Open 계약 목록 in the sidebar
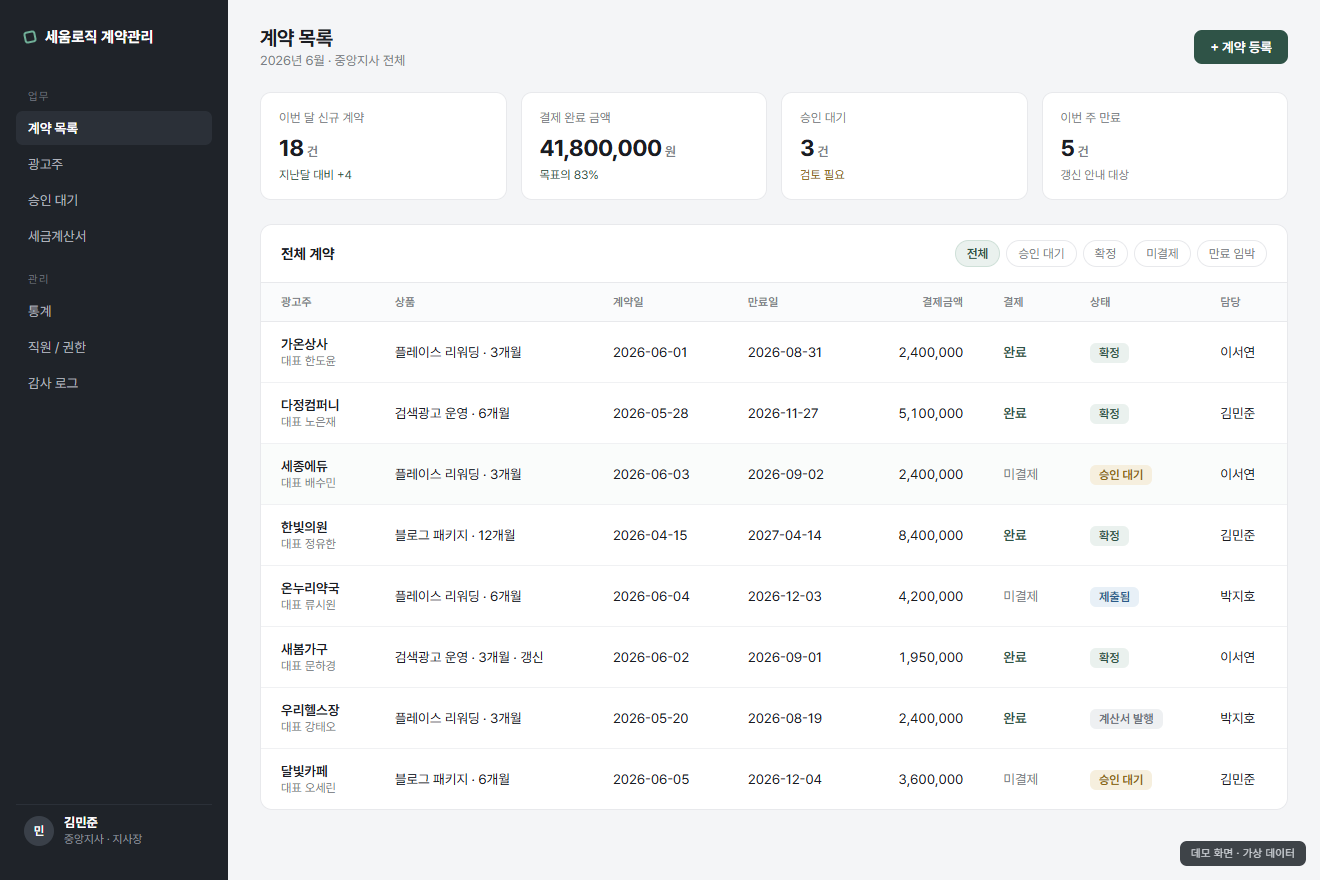 coord(114,128)
